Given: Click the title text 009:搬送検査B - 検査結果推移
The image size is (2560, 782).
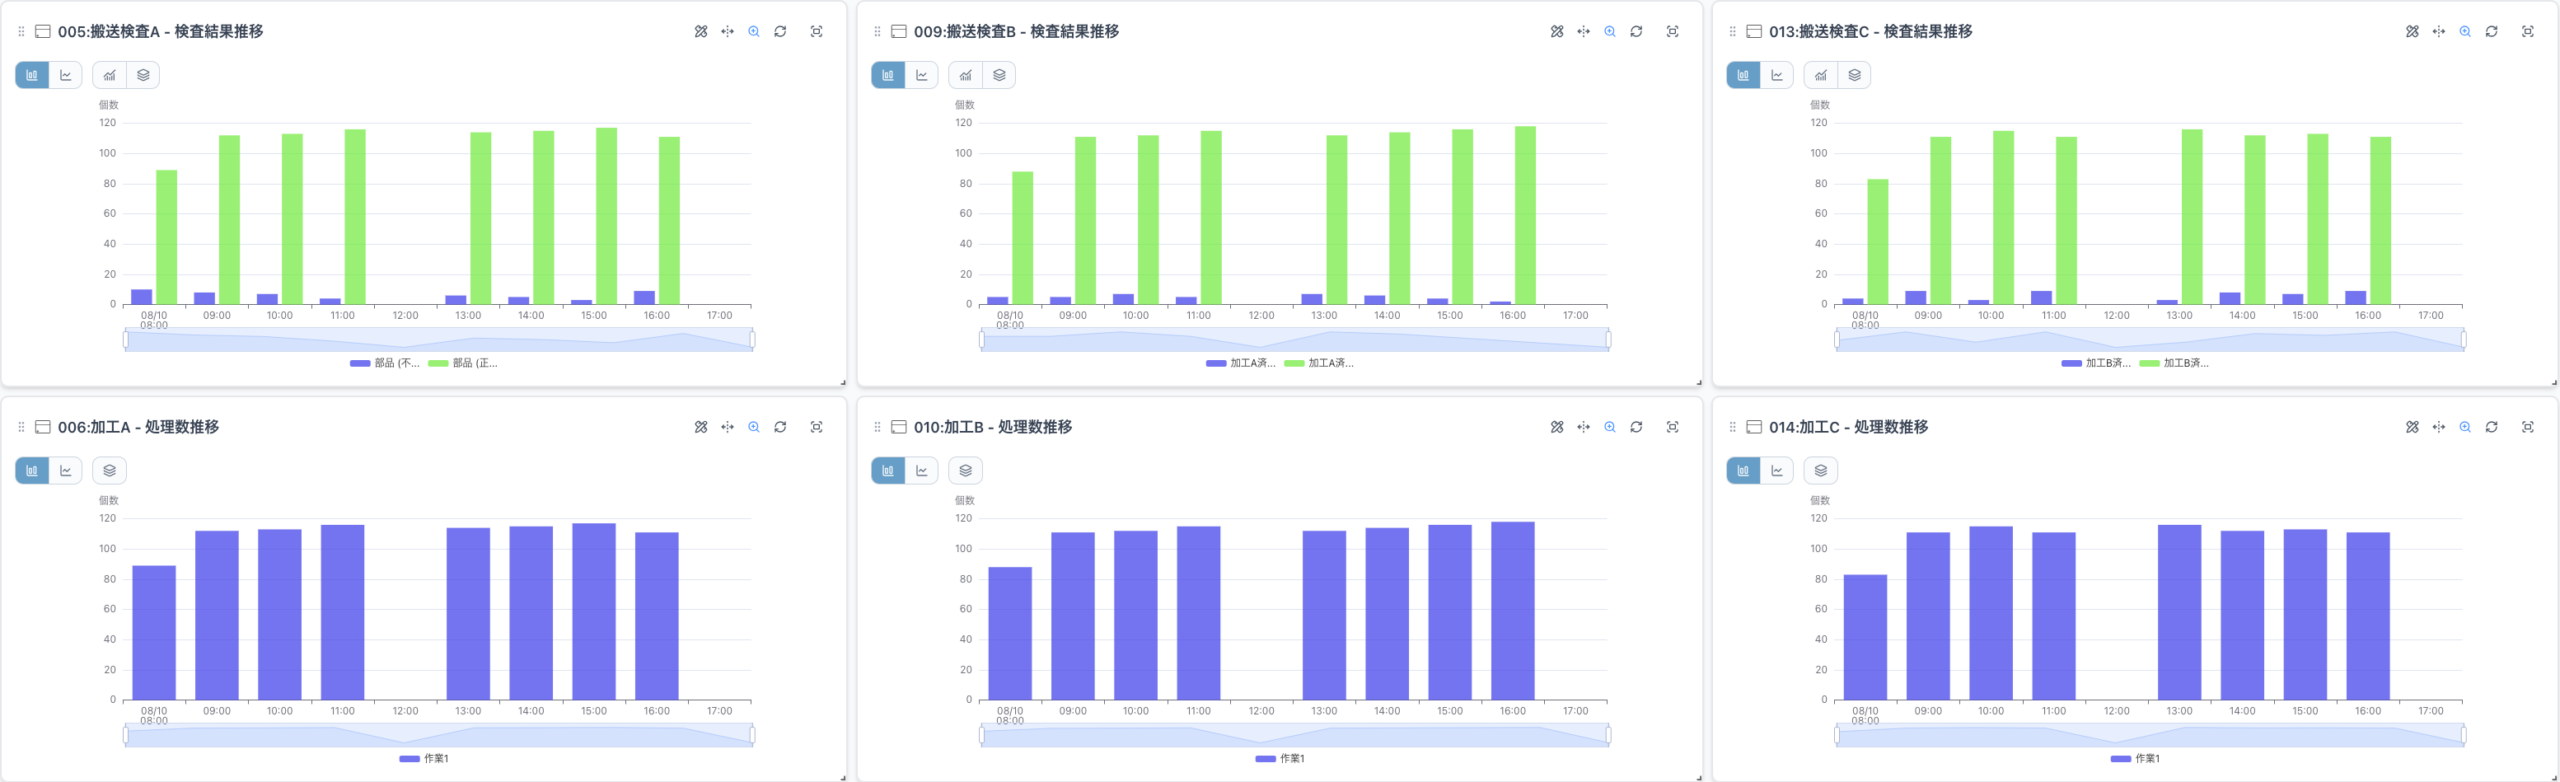Looking at the screenshot, I should click(x=1016, y=32).
